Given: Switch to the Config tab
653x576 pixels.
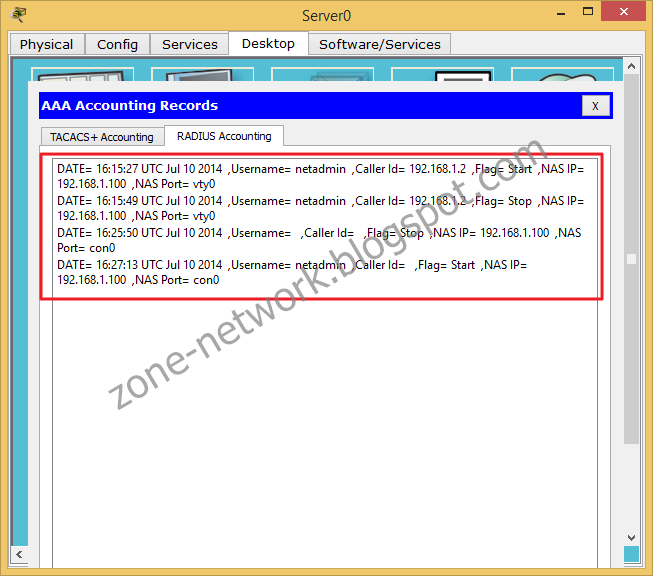Looking at the screenshot, I should (x=117, y=44).
